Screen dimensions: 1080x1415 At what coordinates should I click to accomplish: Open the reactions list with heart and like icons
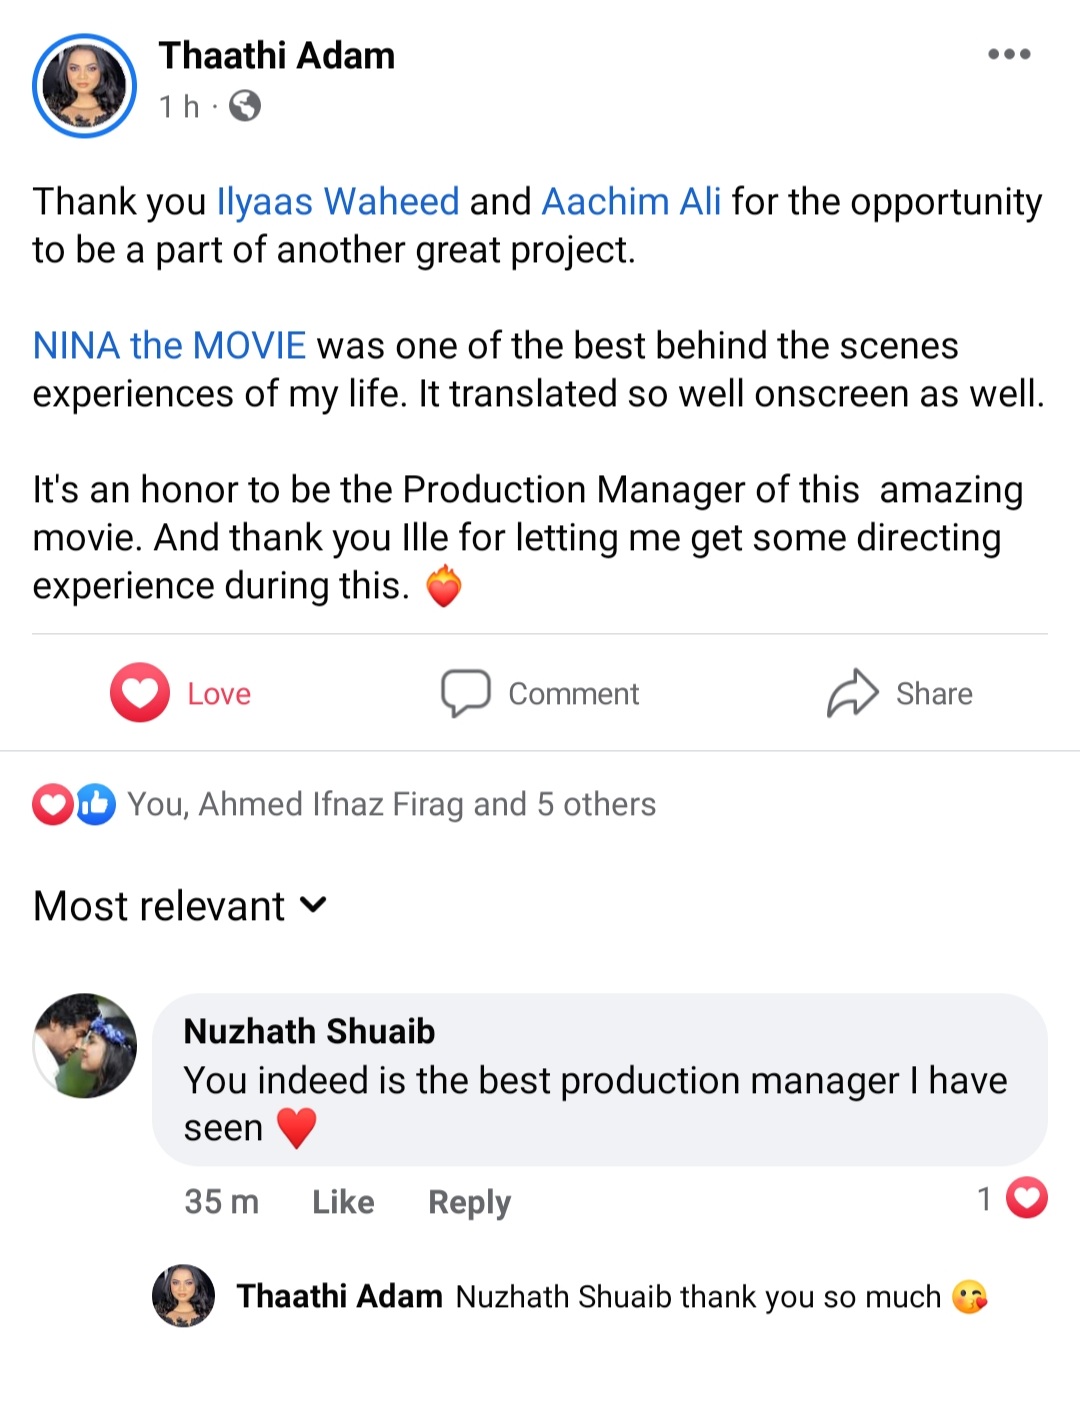pyautogui.click(x=74, y=804)
